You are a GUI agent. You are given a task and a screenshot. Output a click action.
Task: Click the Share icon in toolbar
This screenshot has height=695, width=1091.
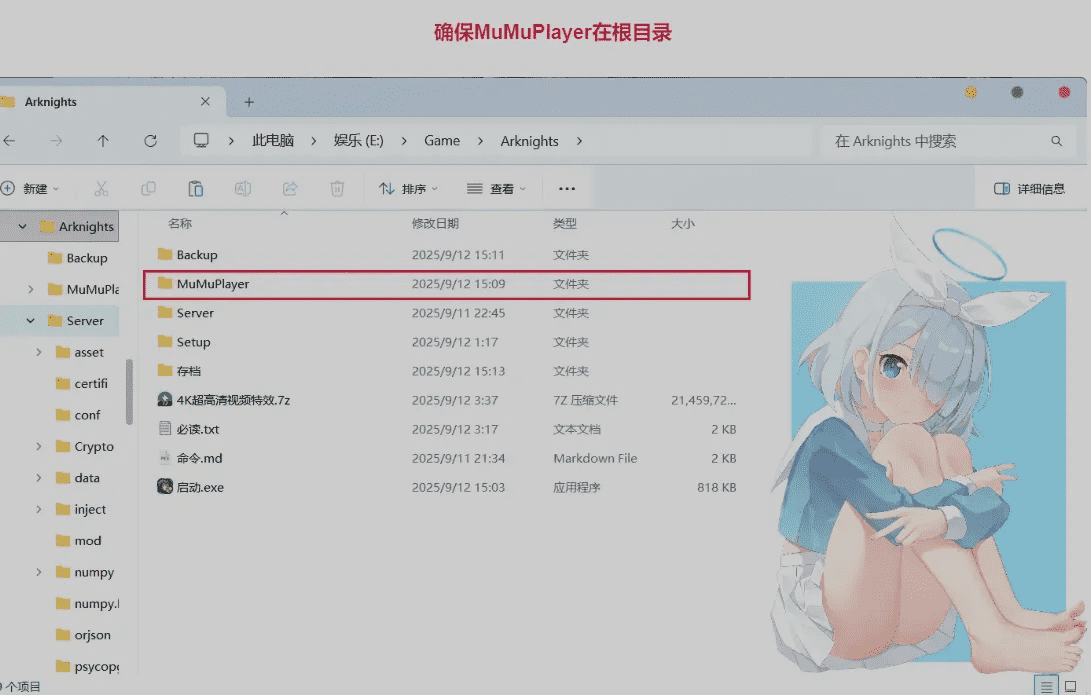coord(290,189)
